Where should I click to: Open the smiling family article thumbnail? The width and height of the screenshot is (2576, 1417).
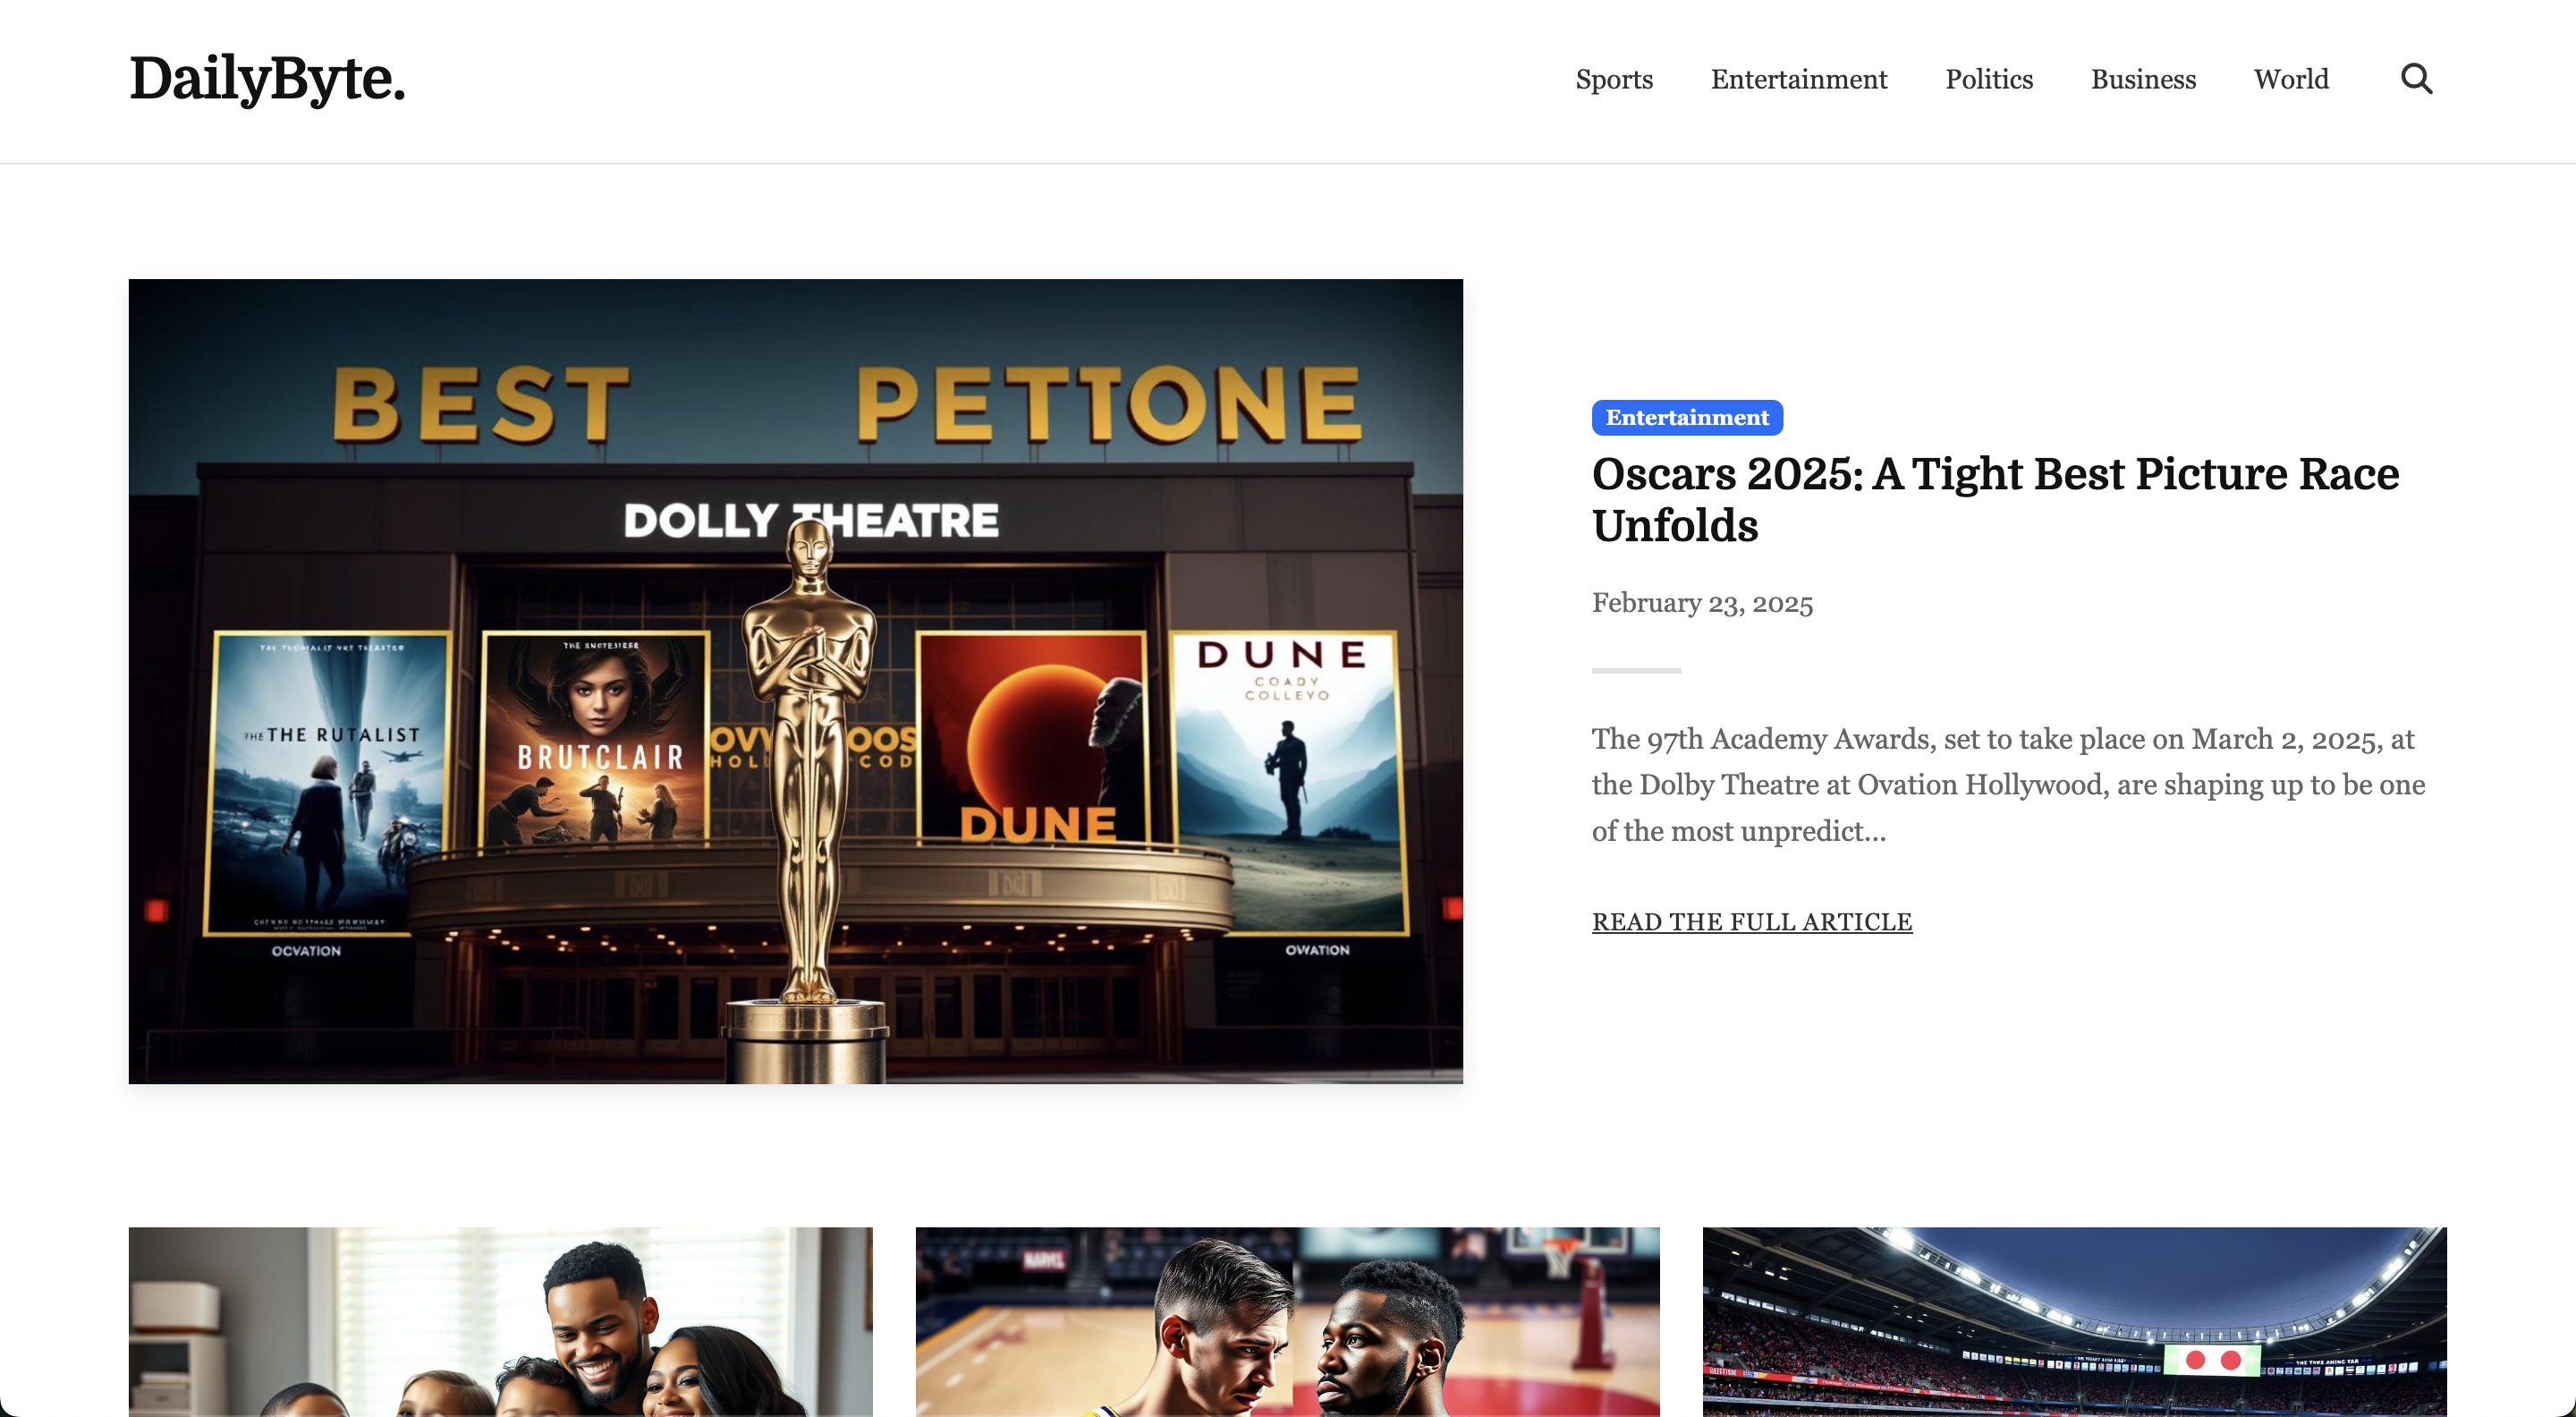500,1321
